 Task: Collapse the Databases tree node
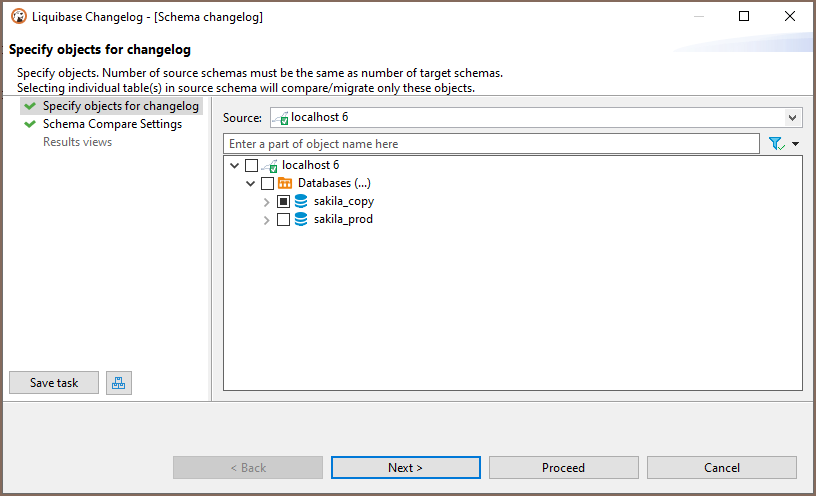click(250, 184)
